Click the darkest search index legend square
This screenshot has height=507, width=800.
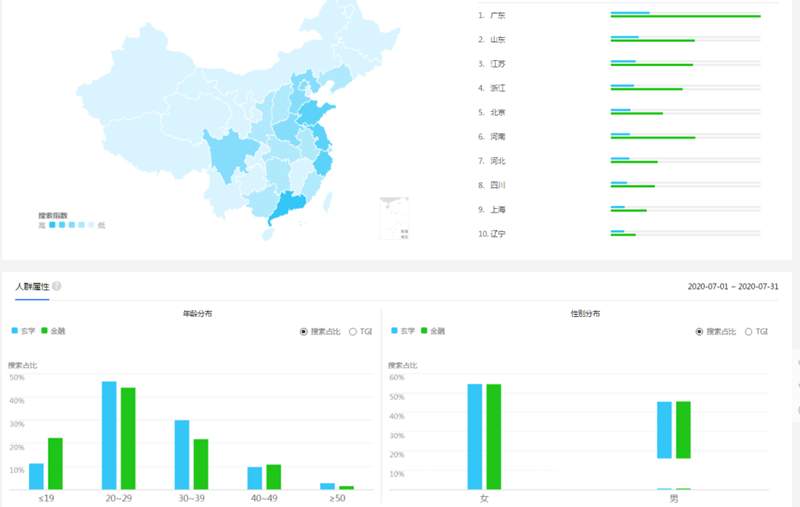[52, 225]
